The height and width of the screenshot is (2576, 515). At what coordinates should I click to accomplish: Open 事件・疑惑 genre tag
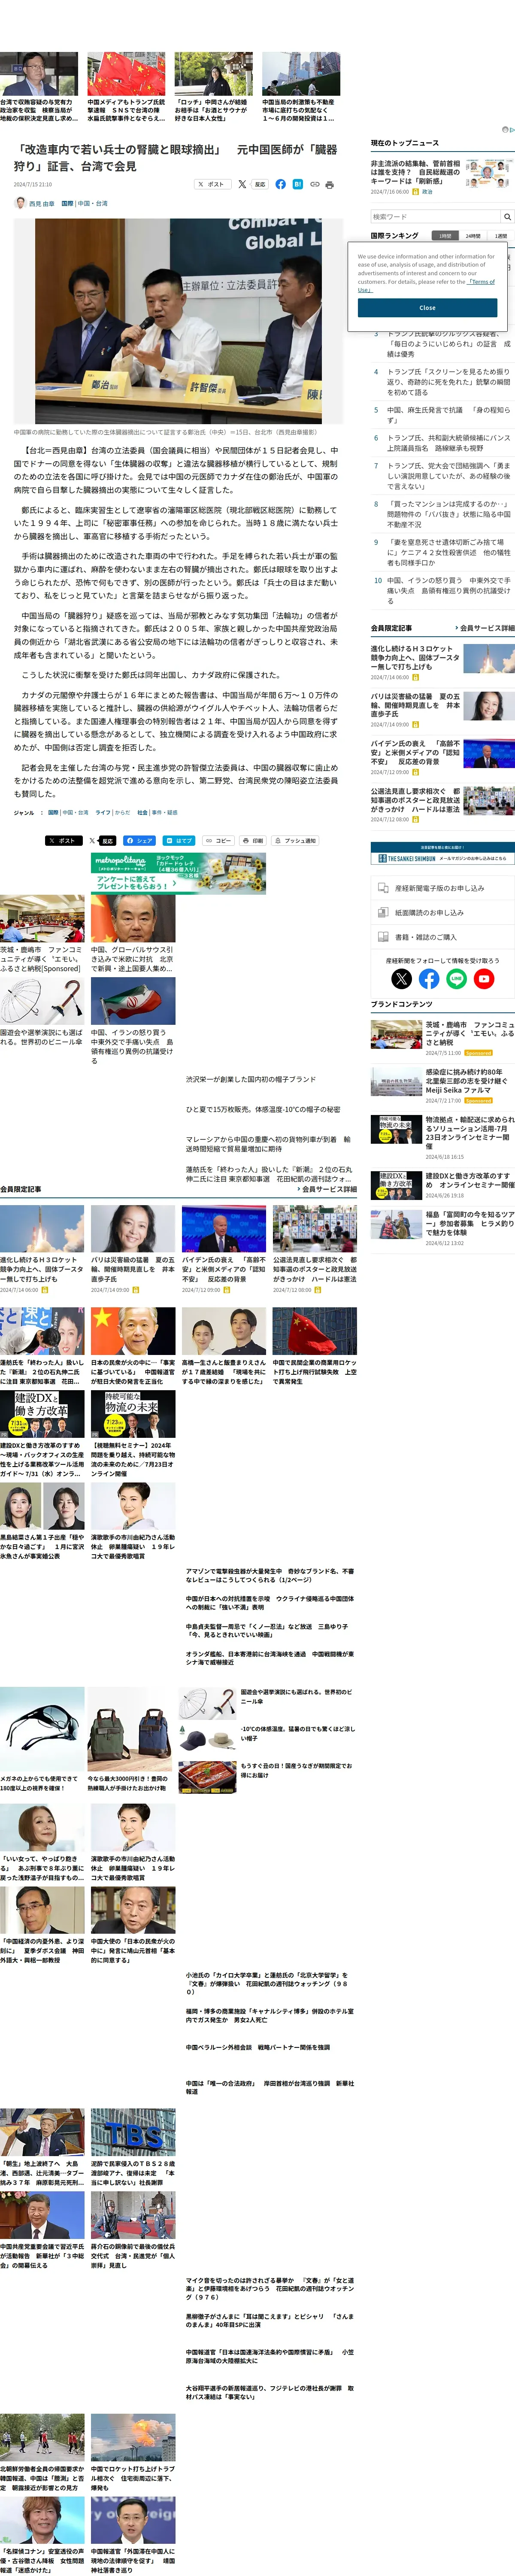[x=165, y=813]
